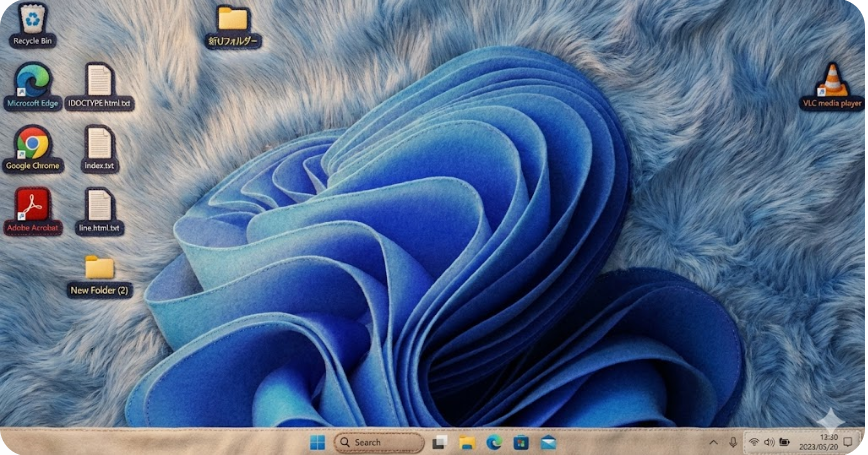868x455 pixels.
Task: Click the microphone tray icon
Action: pos(733,442)
